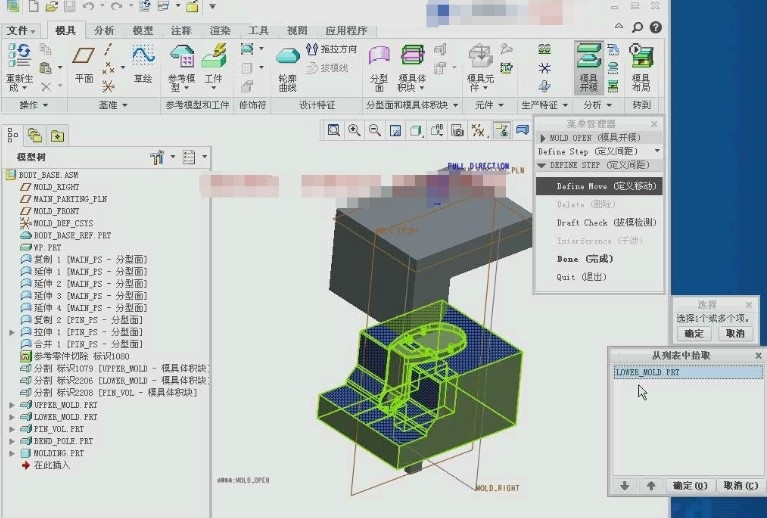Click 确定 in the 选择 dialog
This screenshot has width=767, height=518.
[694, 334]
